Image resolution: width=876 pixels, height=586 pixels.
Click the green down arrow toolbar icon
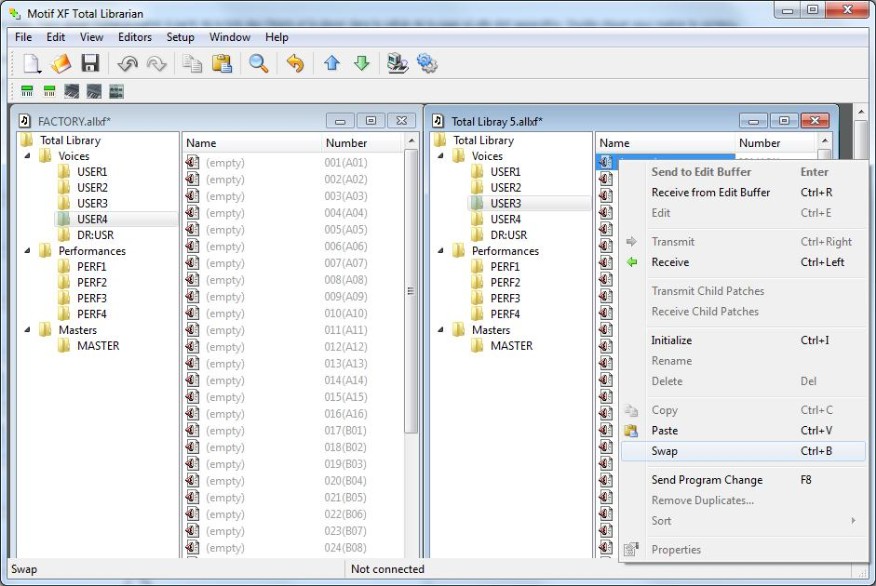click(361, 63)
